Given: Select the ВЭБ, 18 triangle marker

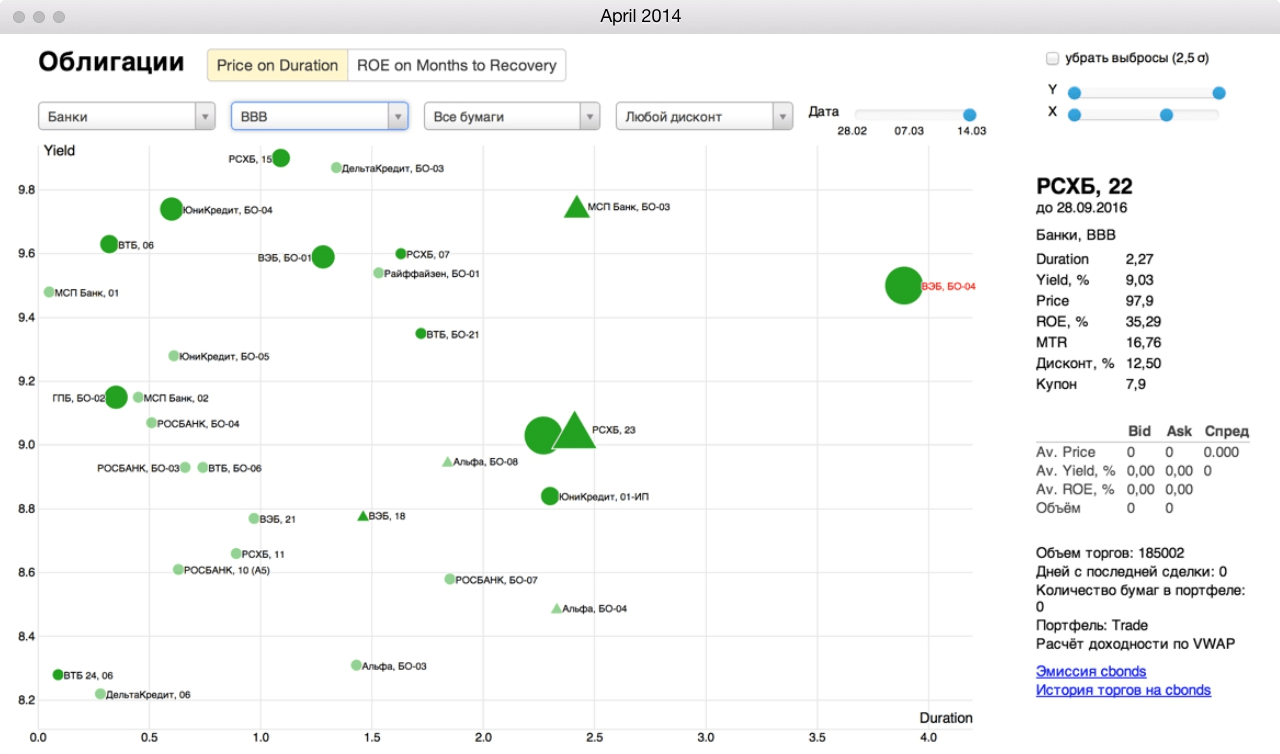Looking at the screenshot, I should [363, 516].
